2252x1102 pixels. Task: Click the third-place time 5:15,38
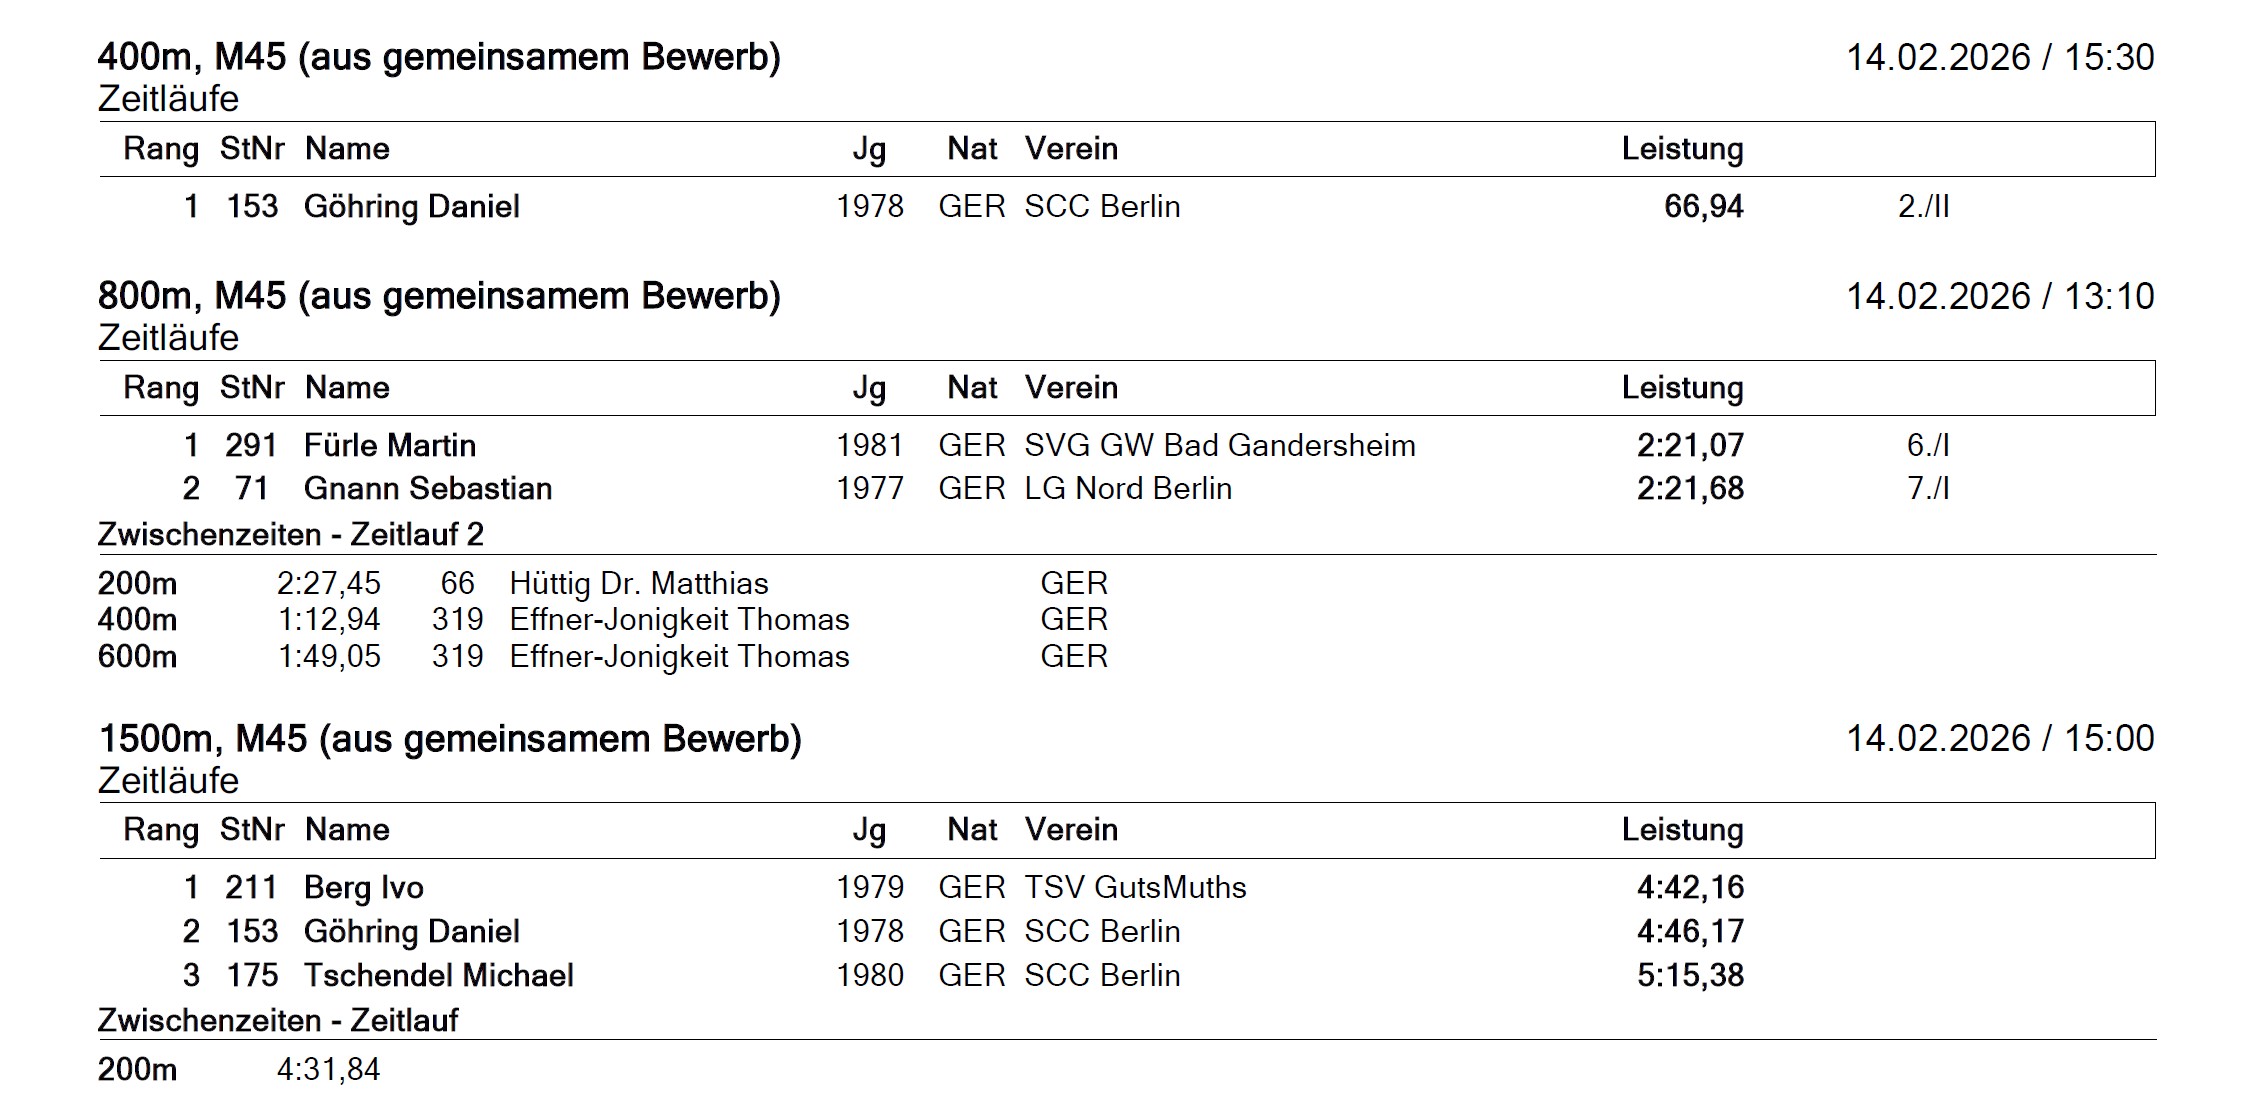tap(1690, 976)
